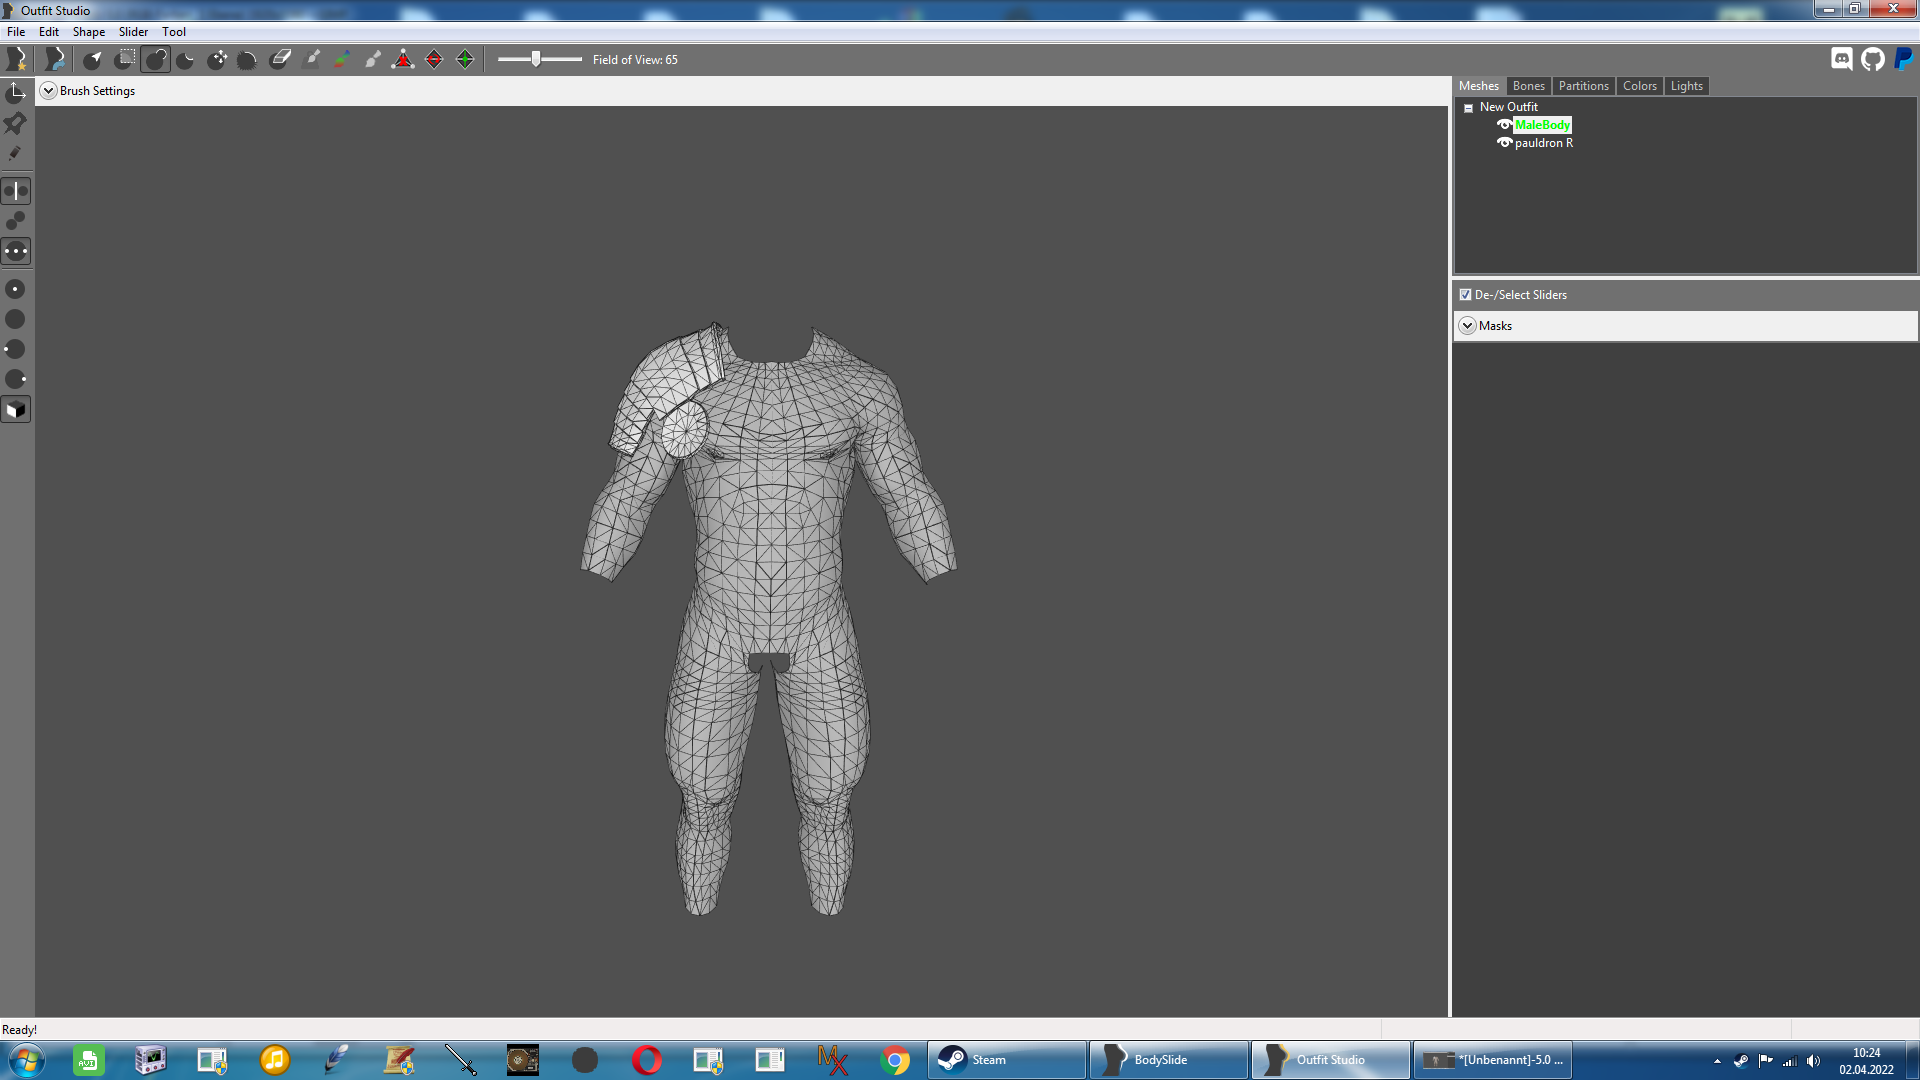Uncheck the De-/Select Sliders checkbox
The image size is (1920, 1080).
click(1466, 295)
